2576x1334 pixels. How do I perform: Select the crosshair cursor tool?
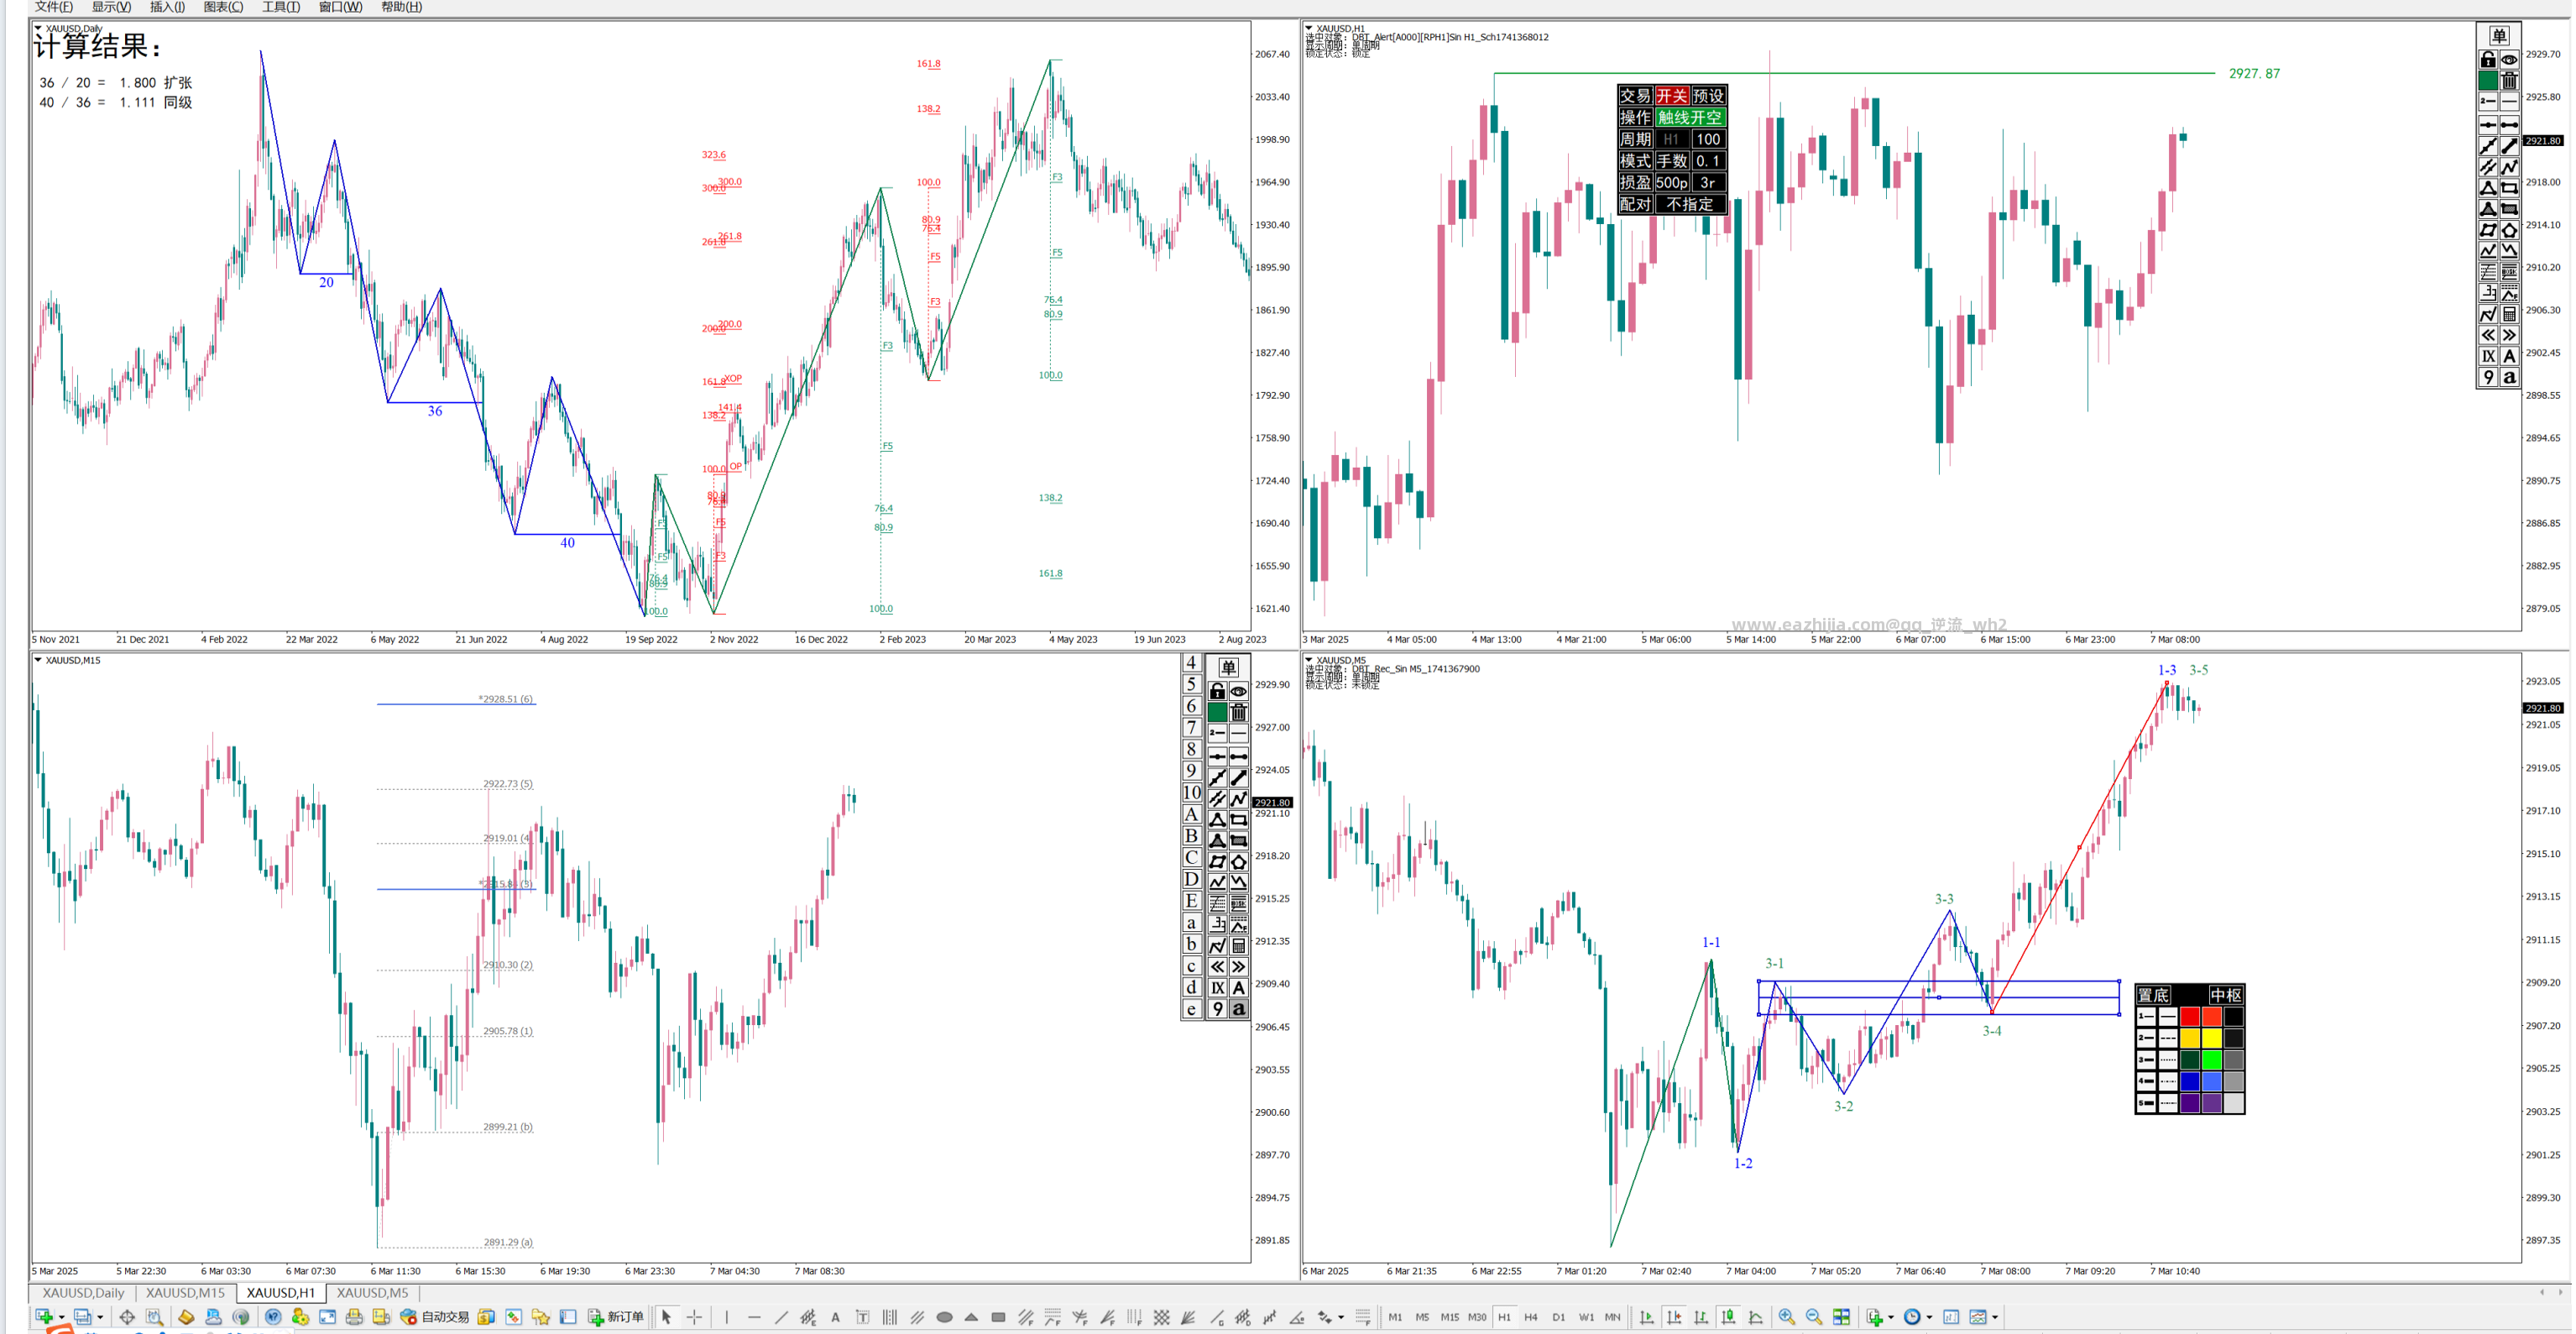694,1317
